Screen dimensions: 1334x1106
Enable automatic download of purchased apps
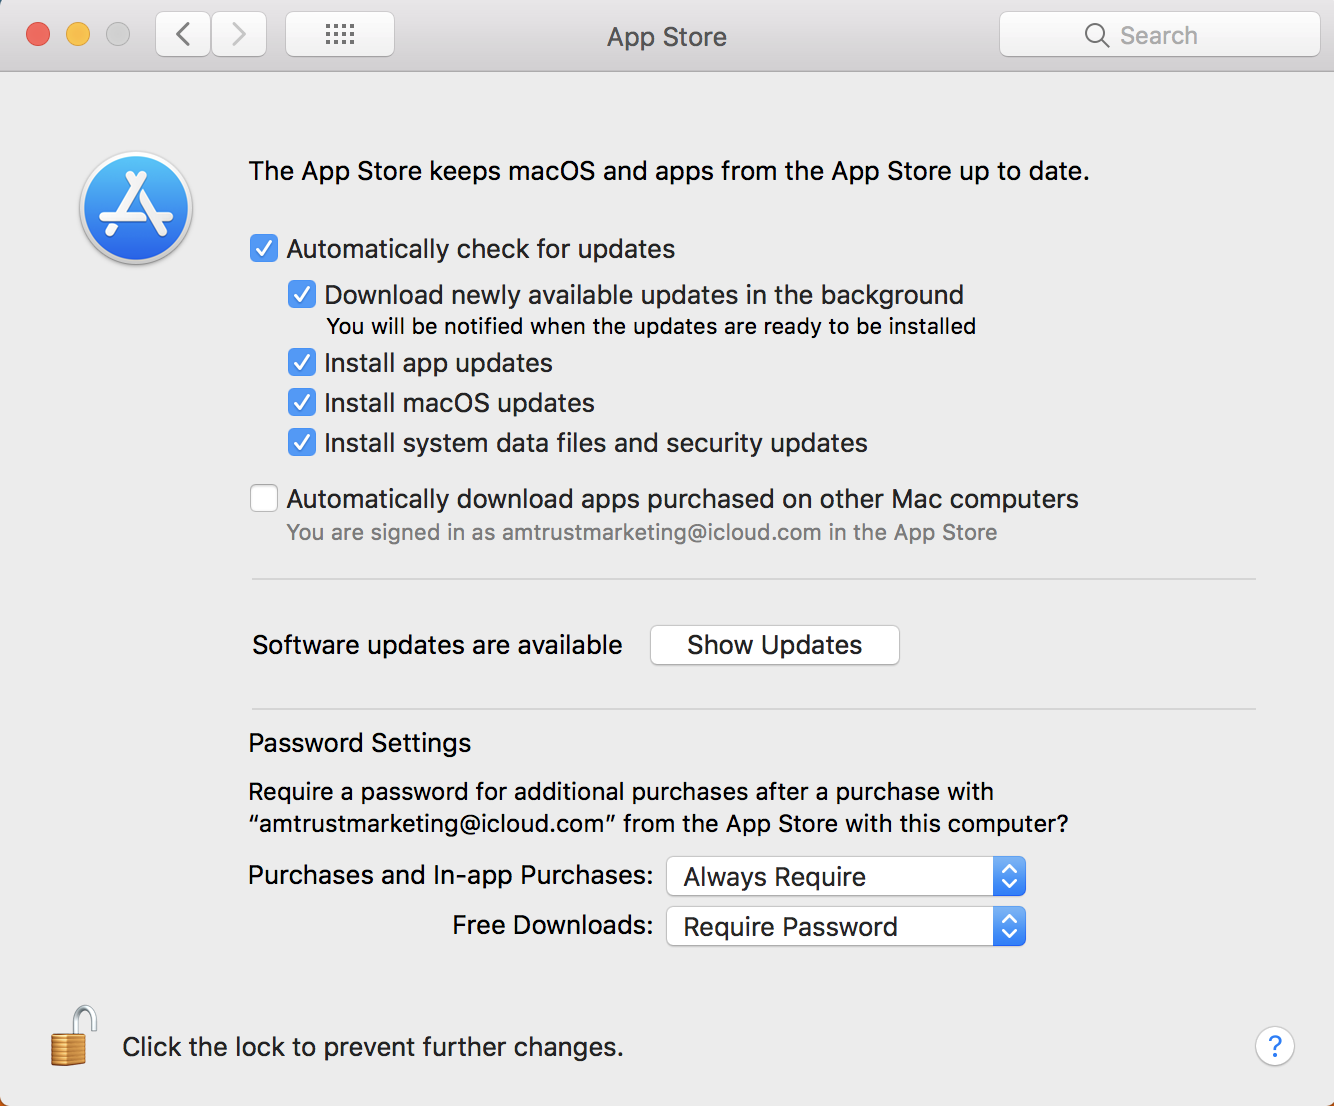point(264,498)
